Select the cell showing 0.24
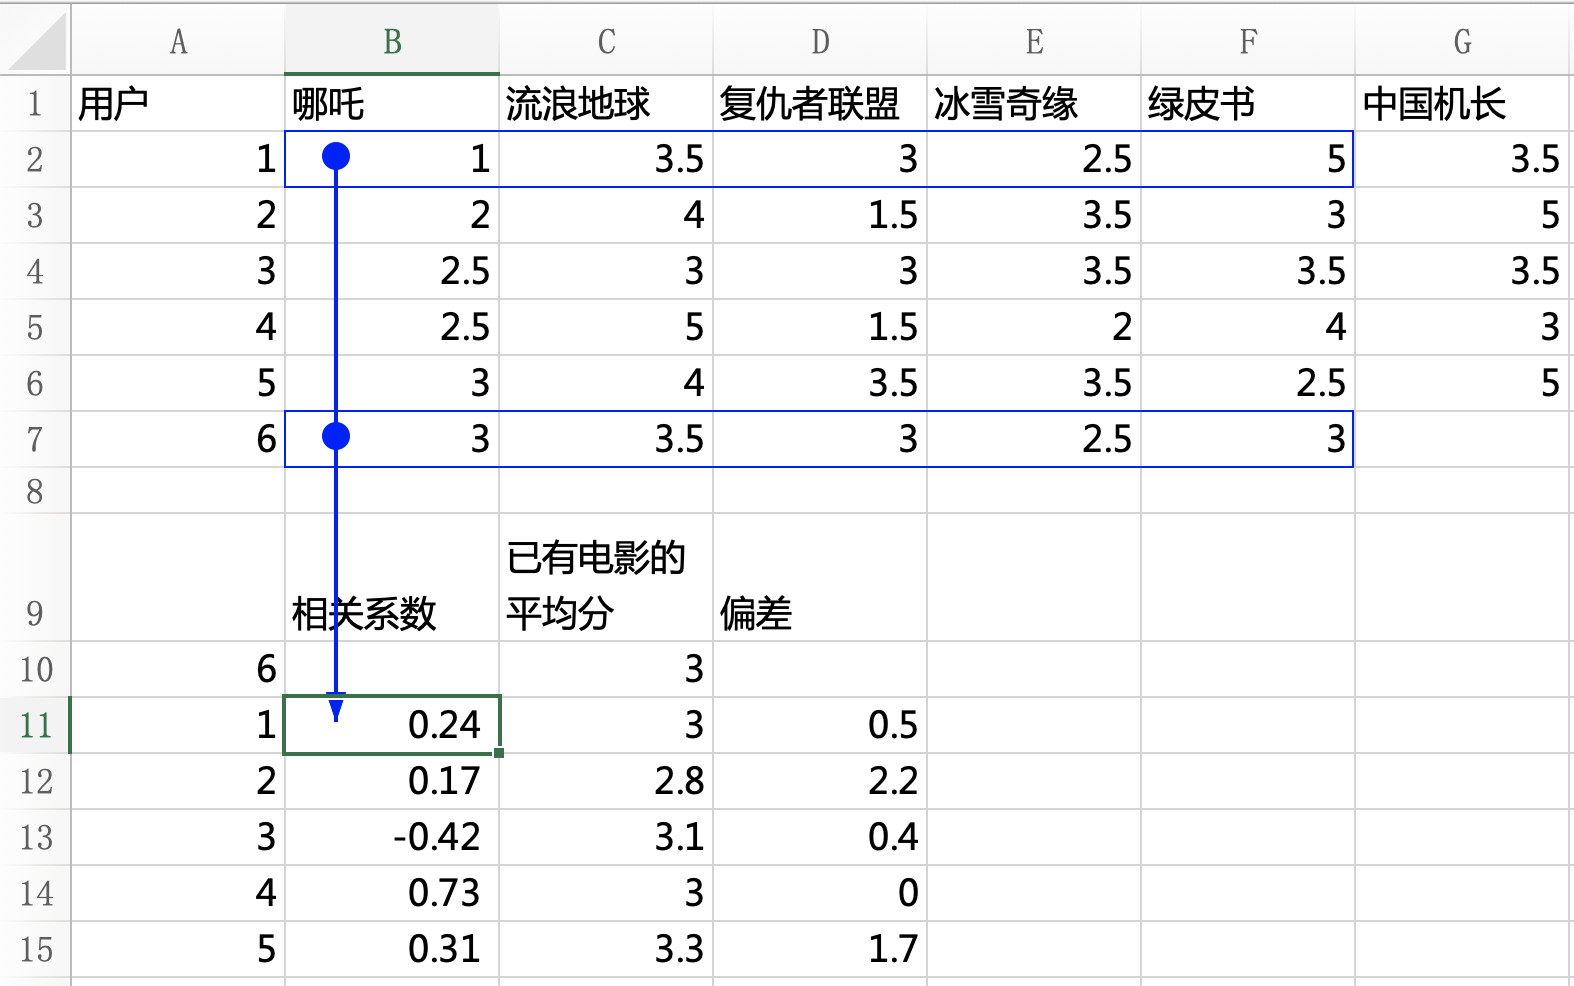The height and width of the screenshot is (986, 1574). pyautogui.click(x=392, y=725)
